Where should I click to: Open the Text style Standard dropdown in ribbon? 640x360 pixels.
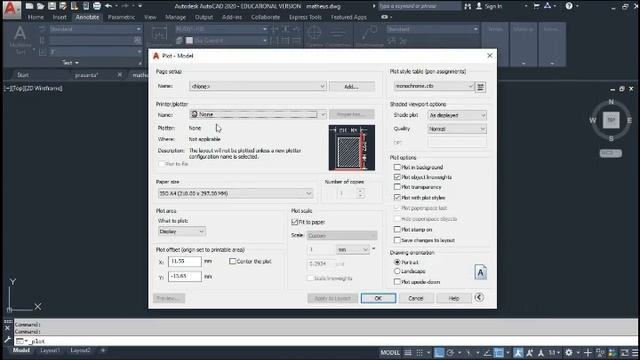pyautogui.click(x=96, y=29)
